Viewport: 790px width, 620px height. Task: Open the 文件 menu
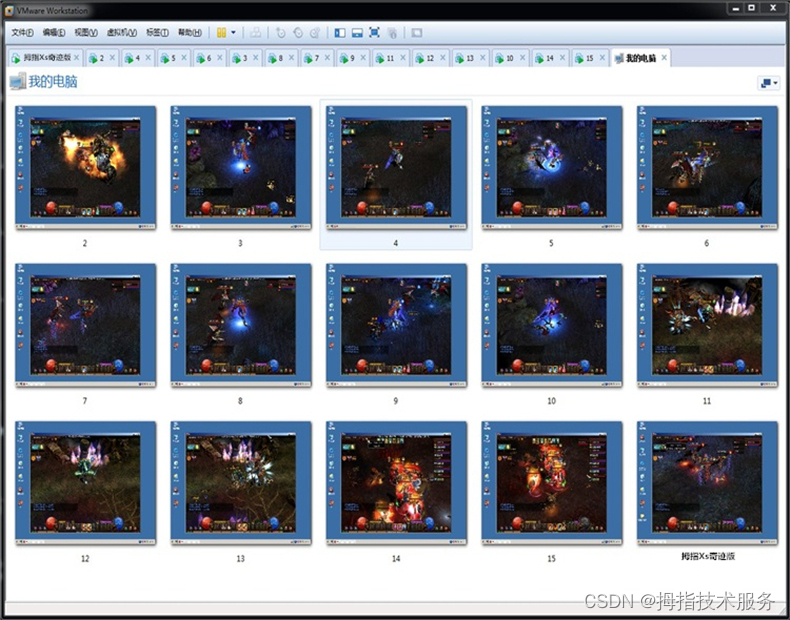point(22,33)
